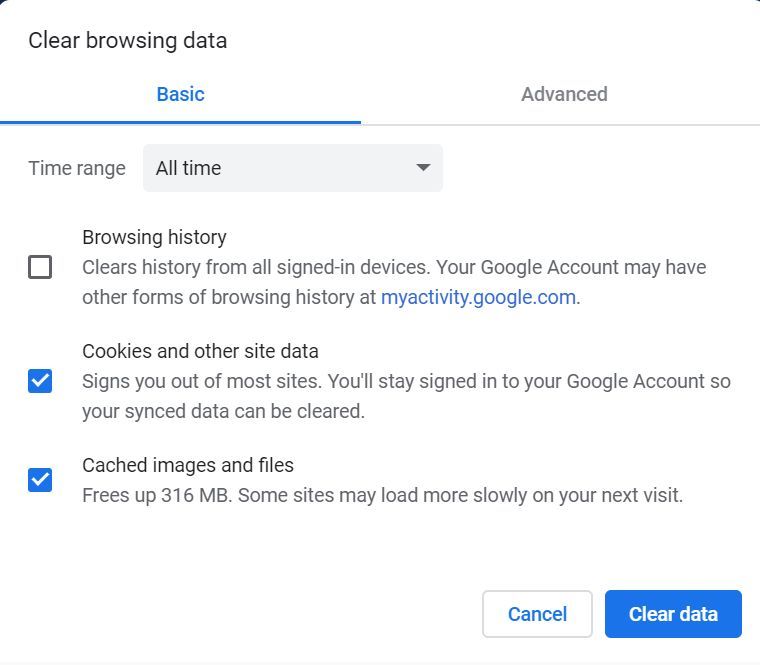
Task: Click the 'Cookies and other site data' title
Action: [x=200, y=351]
